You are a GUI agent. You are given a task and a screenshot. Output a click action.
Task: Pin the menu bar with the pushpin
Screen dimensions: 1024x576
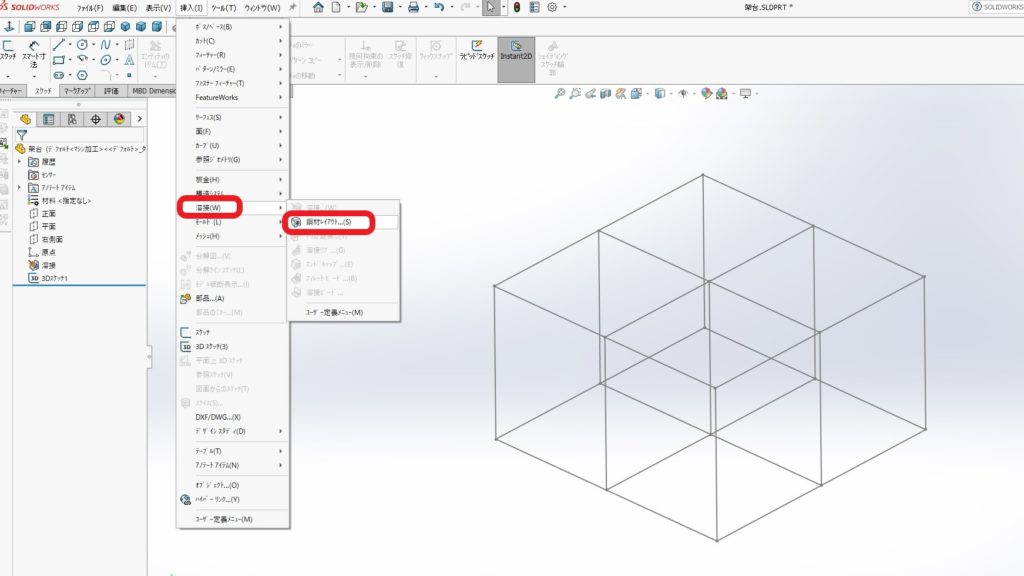pos(292,7)
